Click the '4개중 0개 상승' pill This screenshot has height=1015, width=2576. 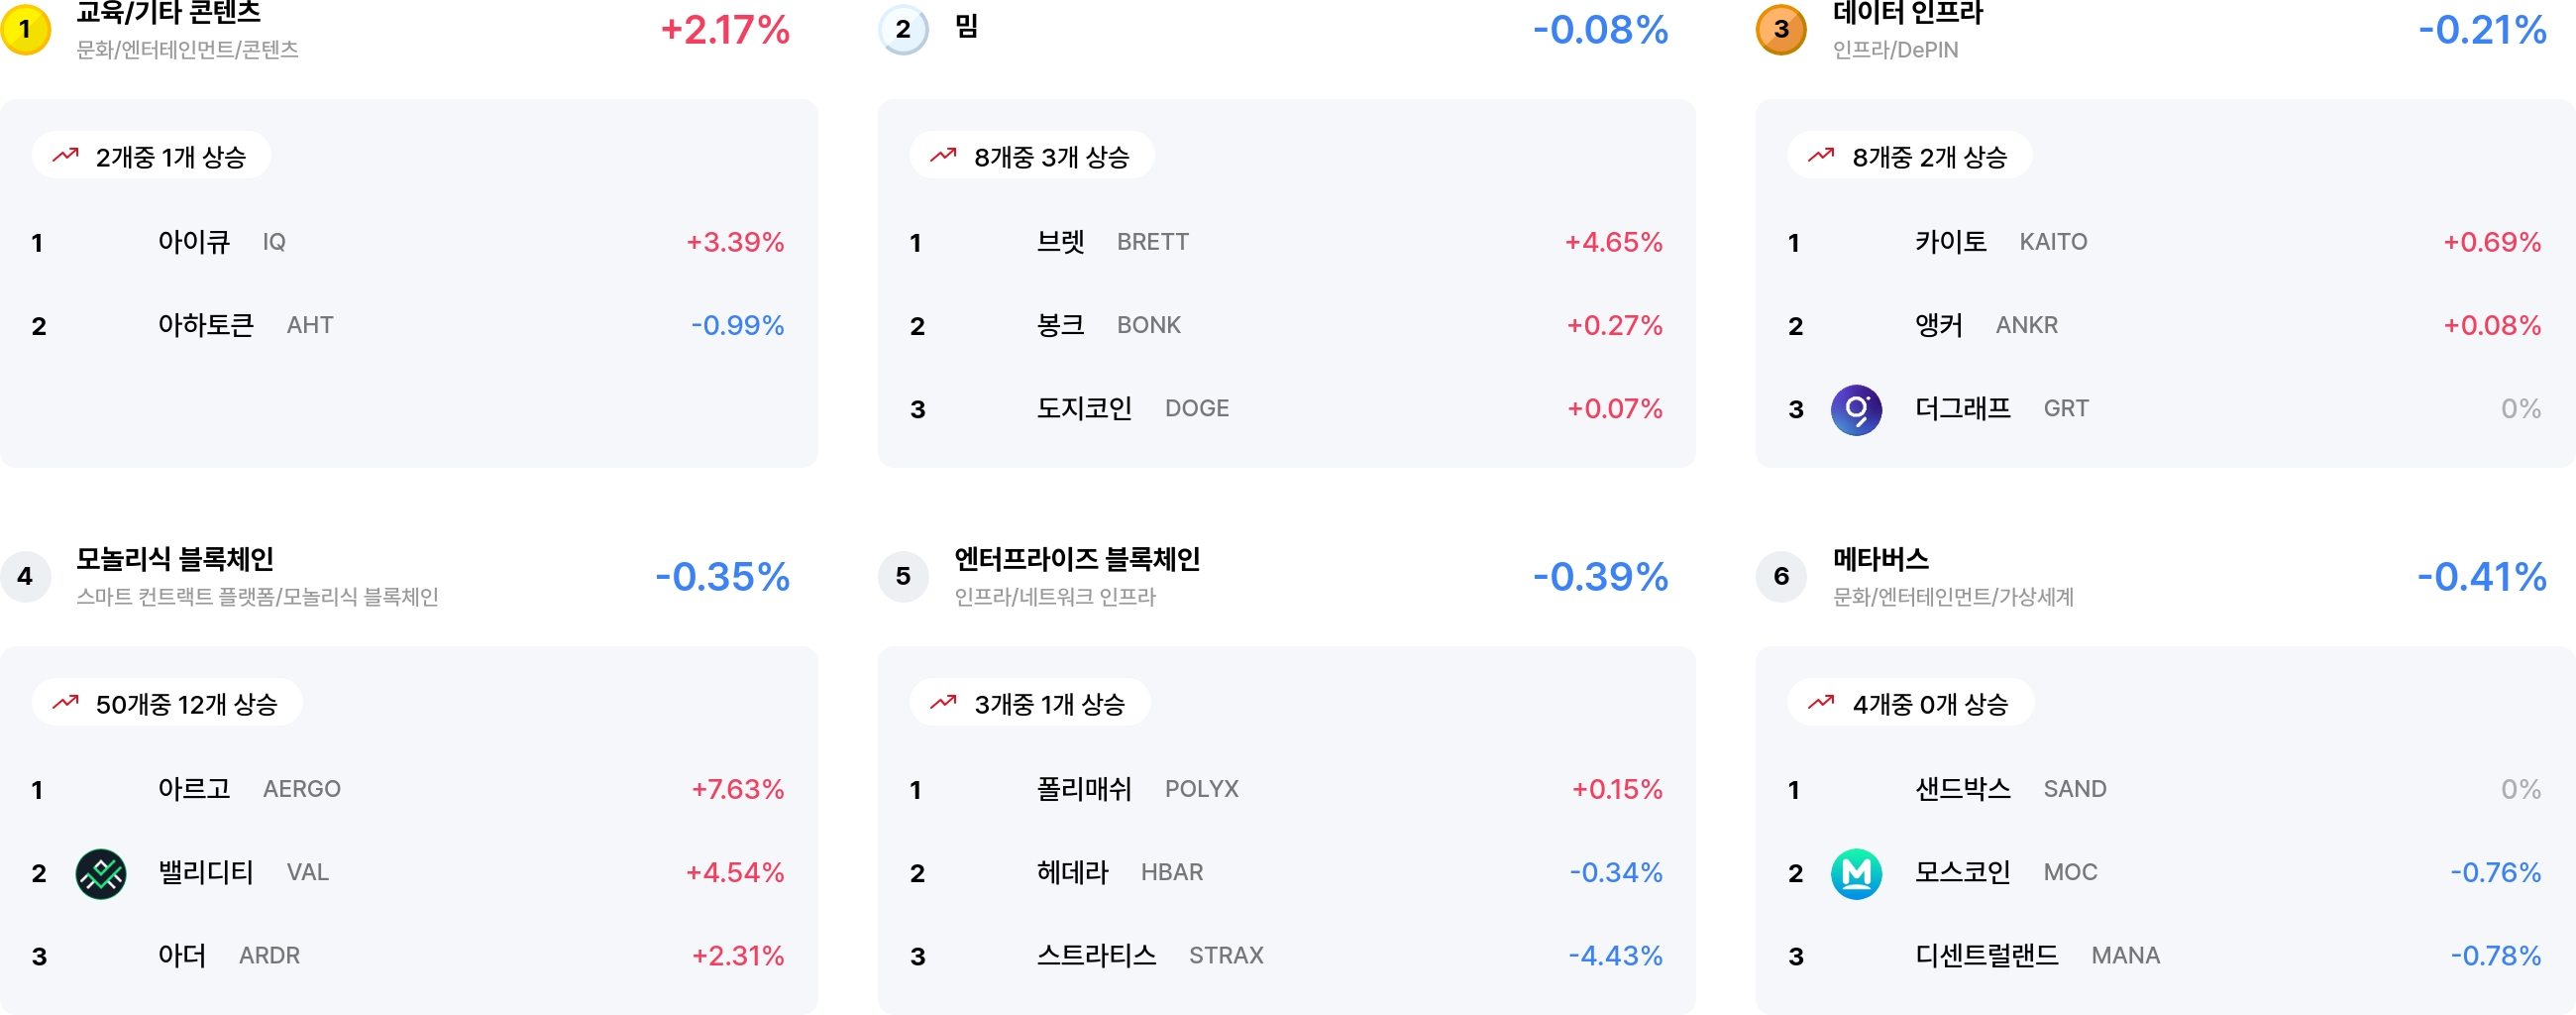1910,703
